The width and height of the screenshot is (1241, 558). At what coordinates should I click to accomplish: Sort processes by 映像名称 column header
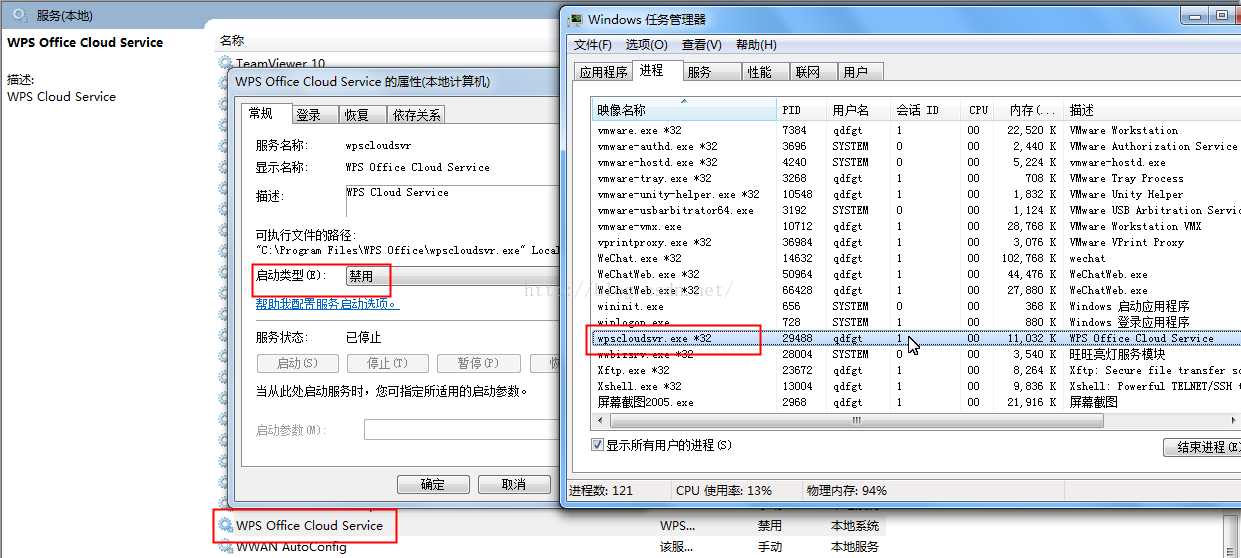tap(684, 109)
